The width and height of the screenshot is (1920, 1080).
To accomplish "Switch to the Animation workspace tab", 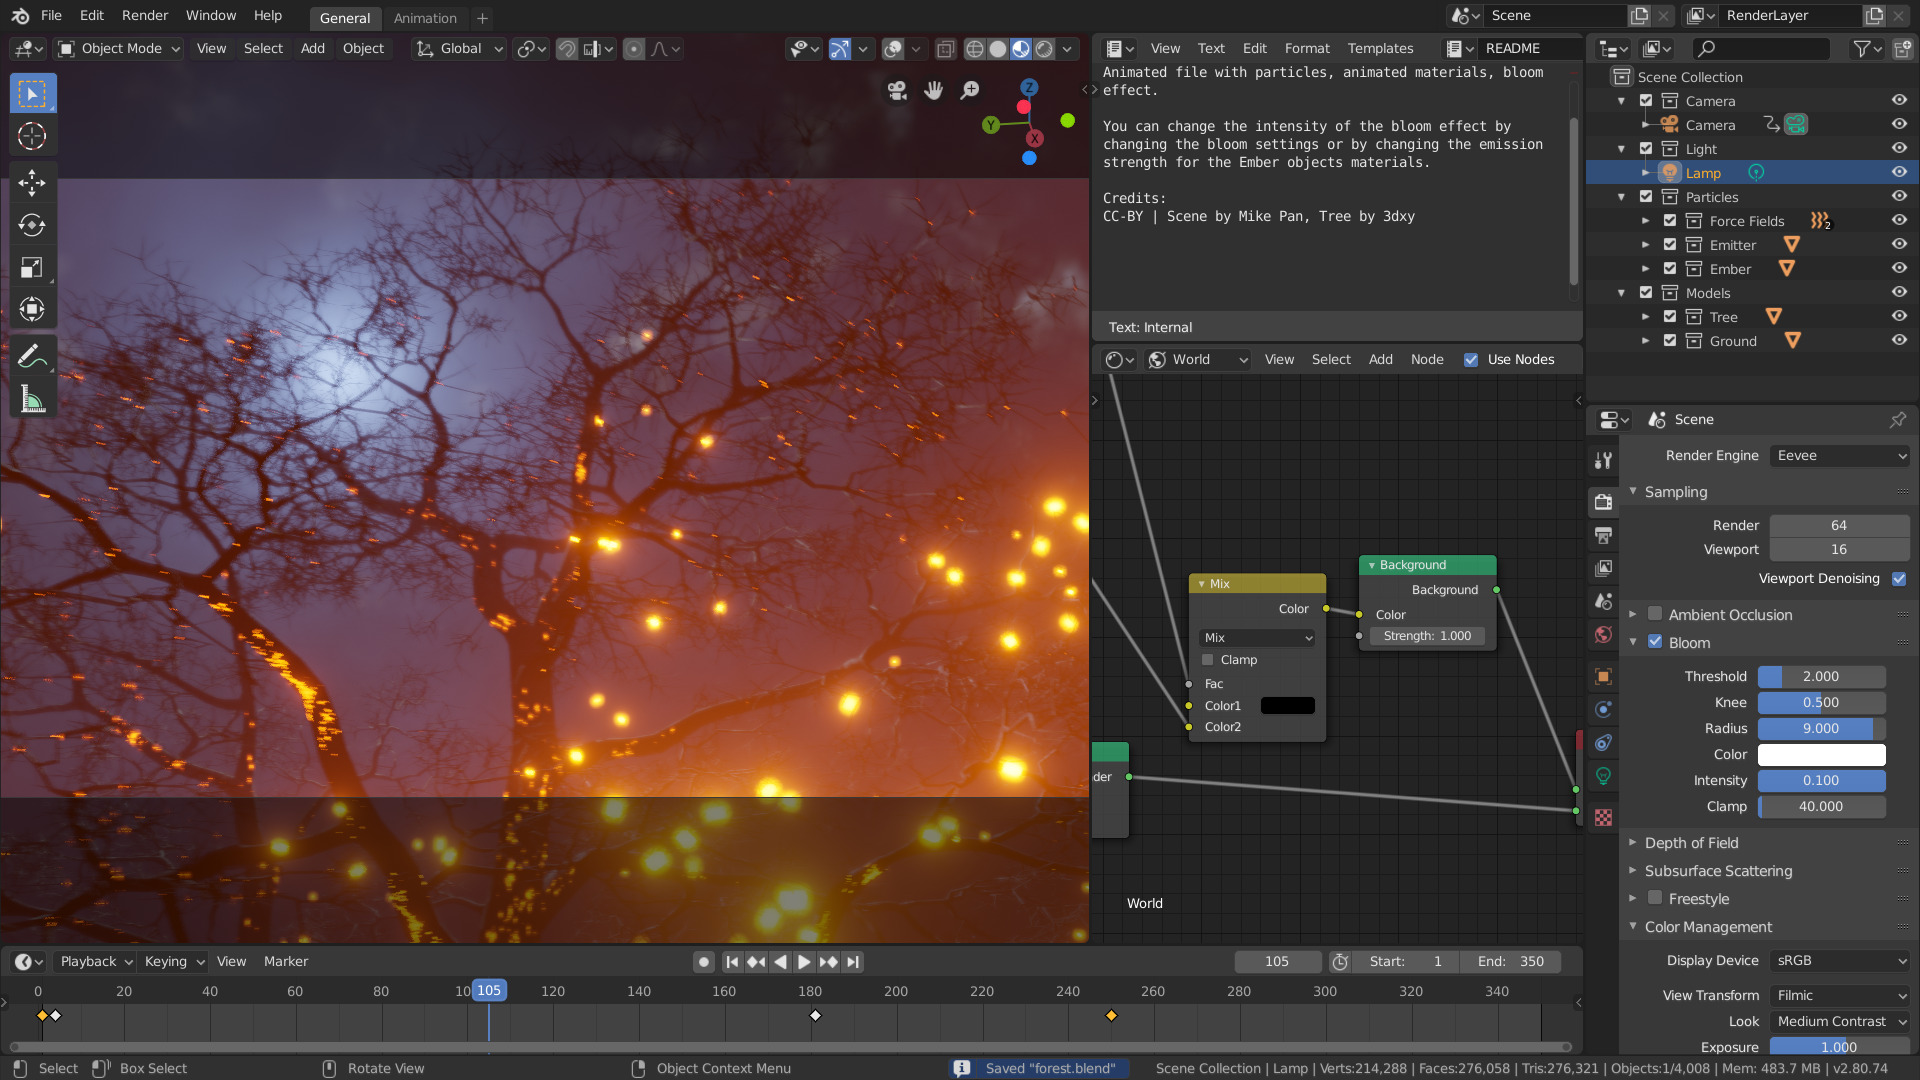I will [426, 18].
